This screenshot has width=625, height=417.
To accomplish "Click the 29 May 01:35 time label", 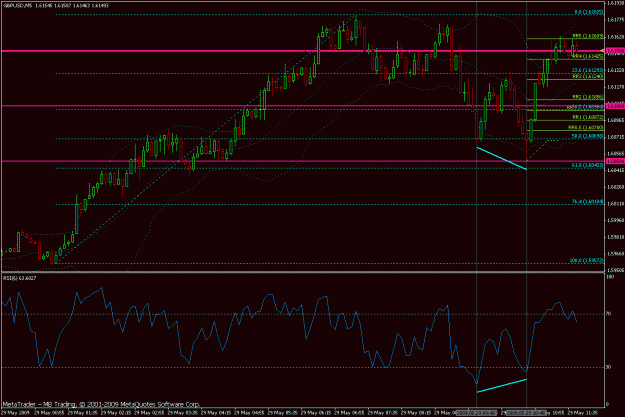I will click(82, 413).
